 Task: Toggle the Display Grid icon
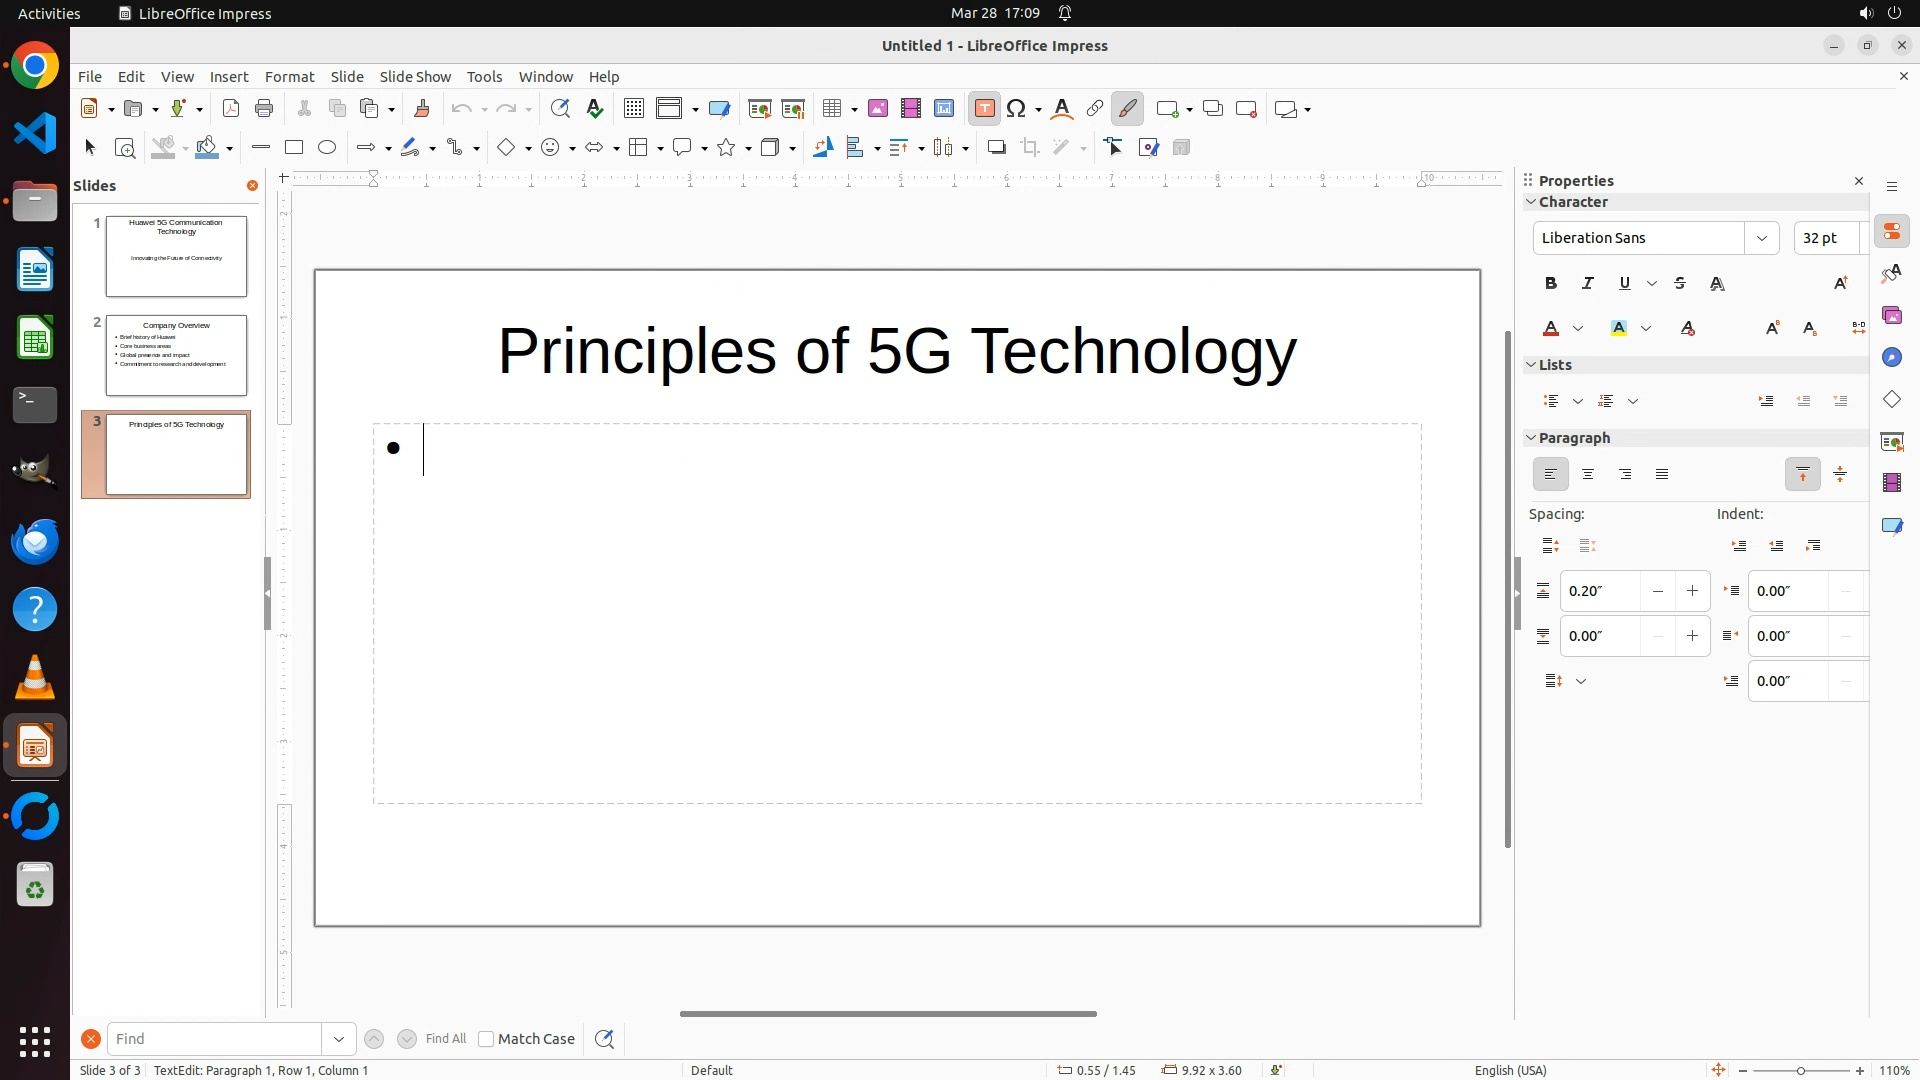633,109
